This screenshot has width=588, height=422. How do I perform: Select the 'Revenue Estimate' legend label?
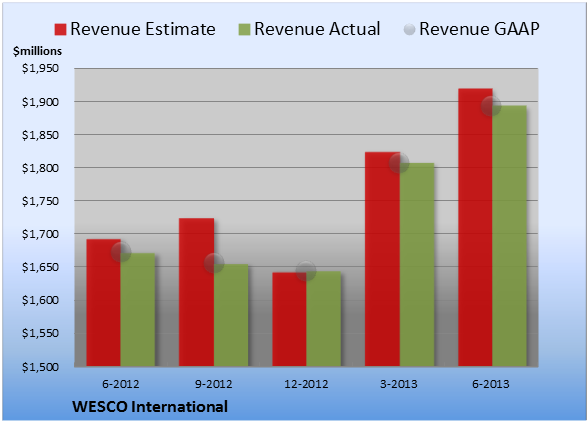pos(143,29)
